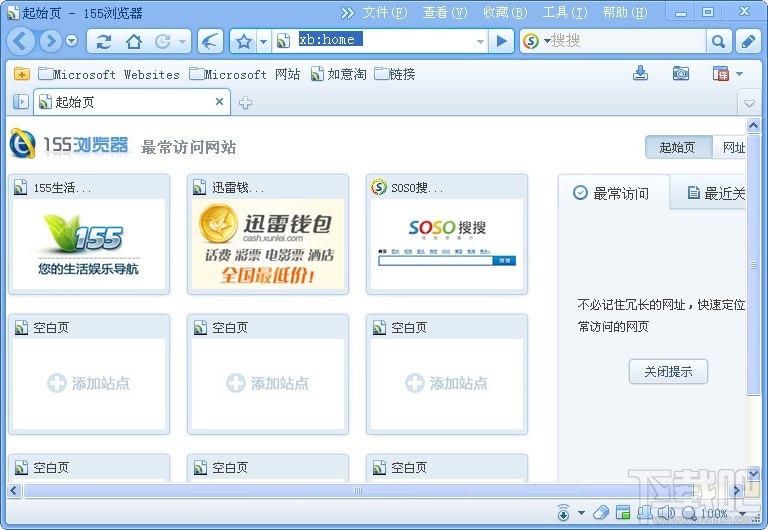768x530 pixels.
Task: Expand the tab list dropdown at right
Action: coord(749,103)
